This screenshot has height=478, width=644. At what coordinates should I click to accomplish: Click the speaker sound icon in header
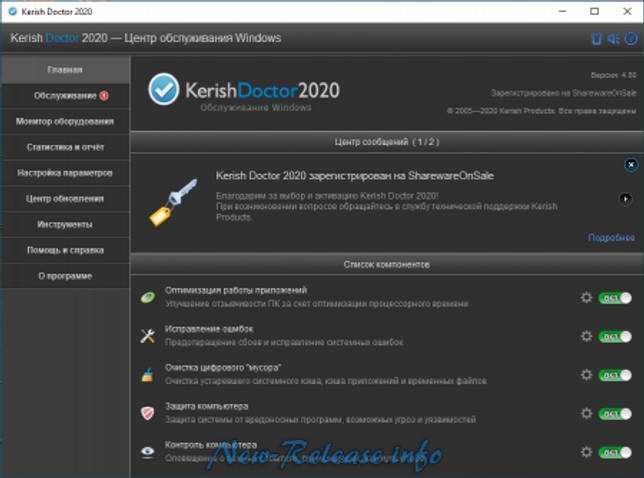613,39
